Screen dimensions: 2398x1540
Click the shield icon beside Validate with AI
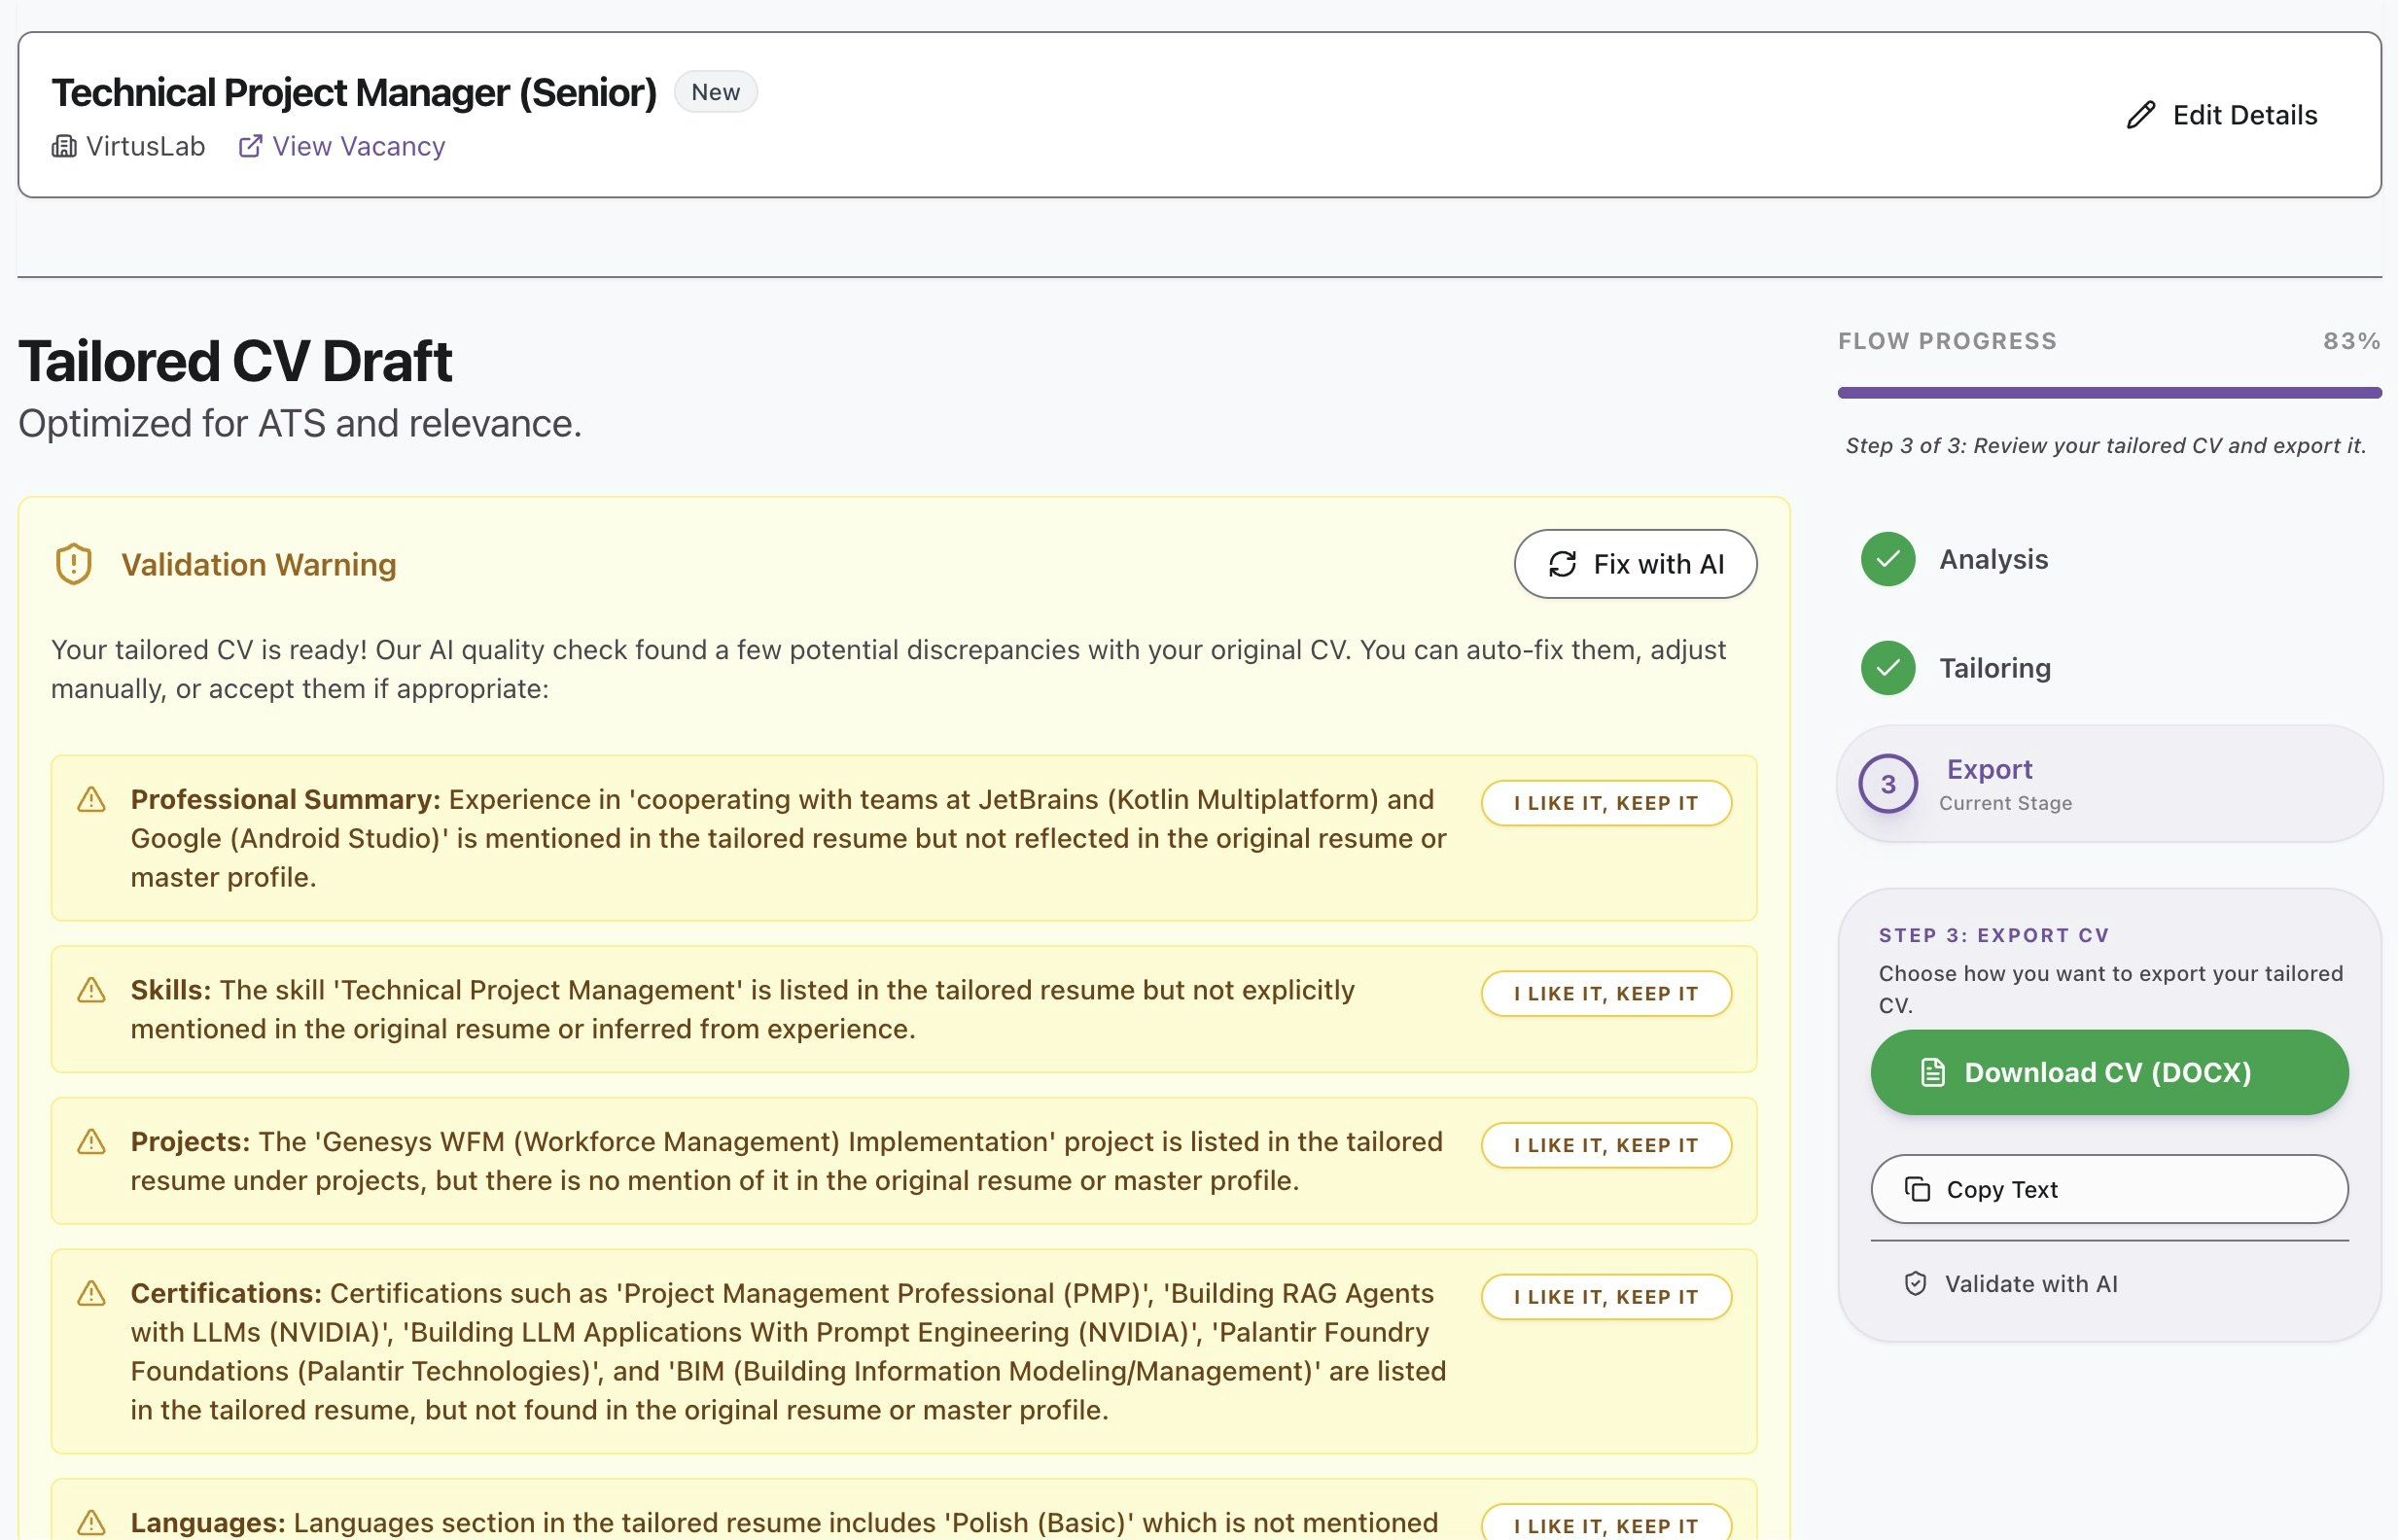pyautogui.click(x=1915, y=1284)
